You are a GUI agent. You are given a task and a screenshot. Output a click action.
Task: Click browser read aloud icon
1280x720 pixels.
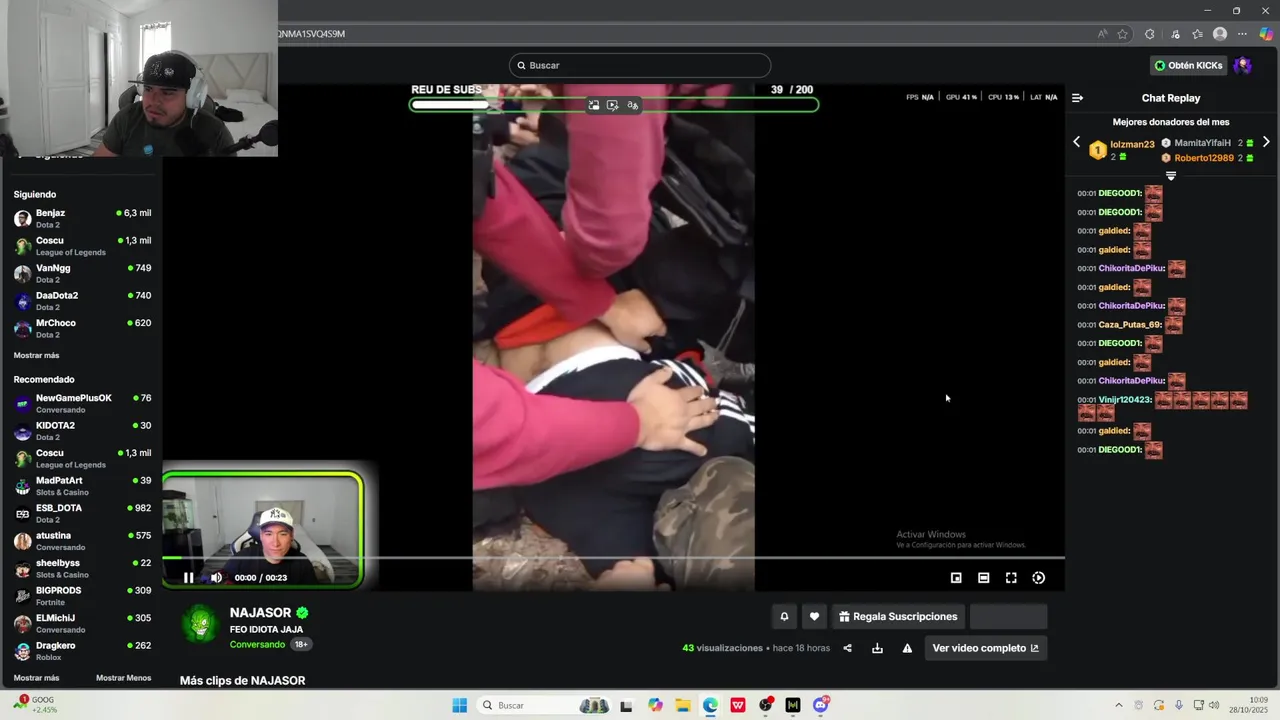click(x=1103, y=34)
